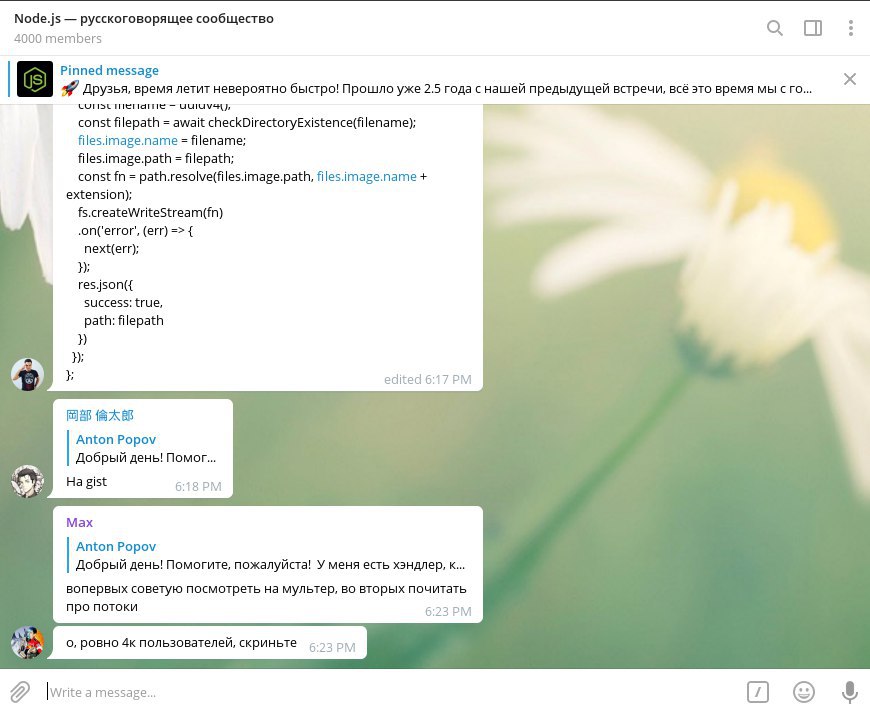Focus the Write a message input field
The width and height of the screenshot is (870, 709).
[388, 692]
